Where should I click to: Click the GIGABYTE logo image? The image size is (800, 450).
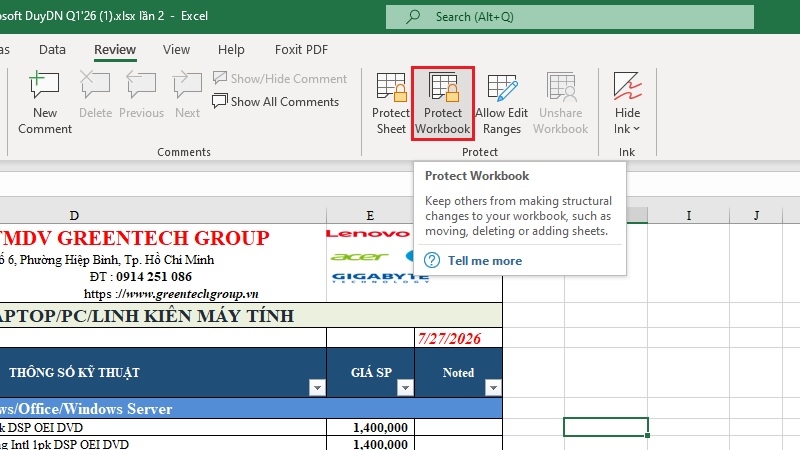tap(380, 278)
